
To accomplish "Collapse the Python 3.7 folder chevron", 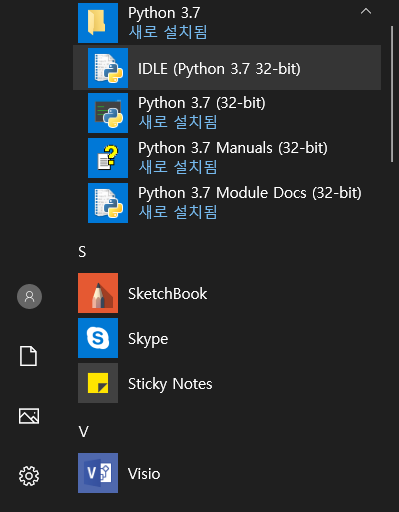I will (x=366, y=11).
